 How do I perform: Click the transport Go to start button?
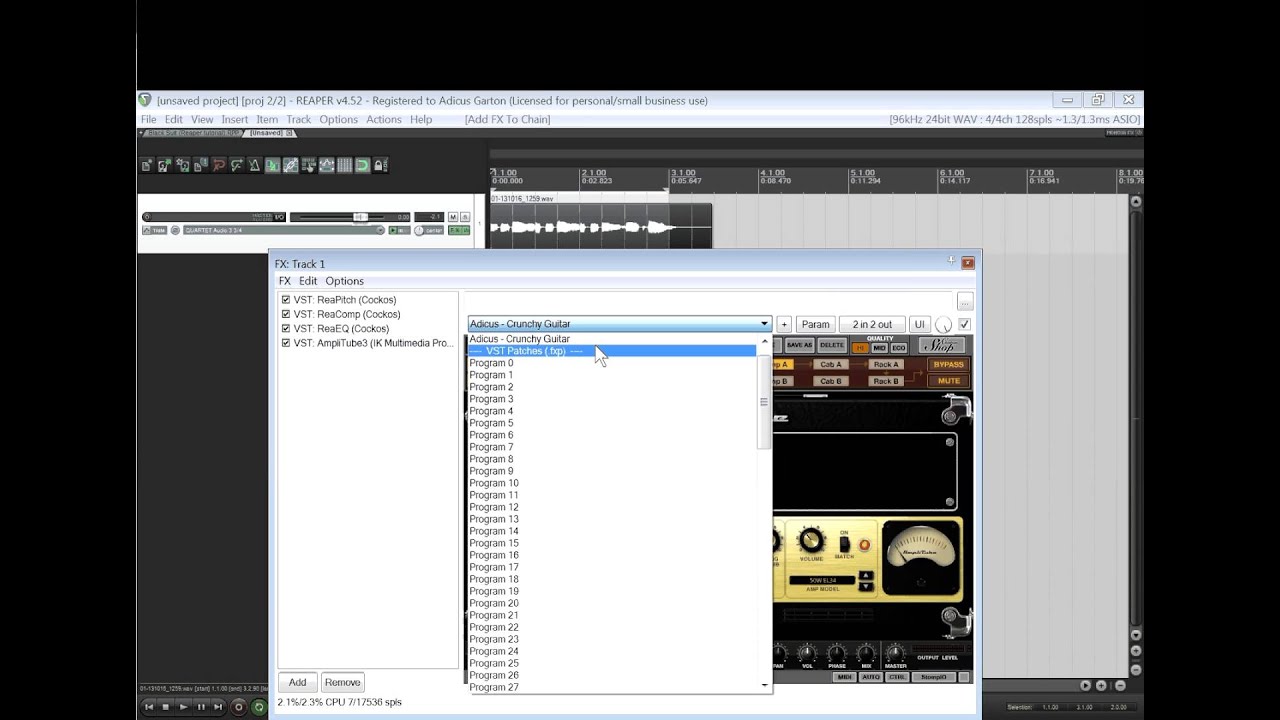pyautogui.click(x=149, y=707)
